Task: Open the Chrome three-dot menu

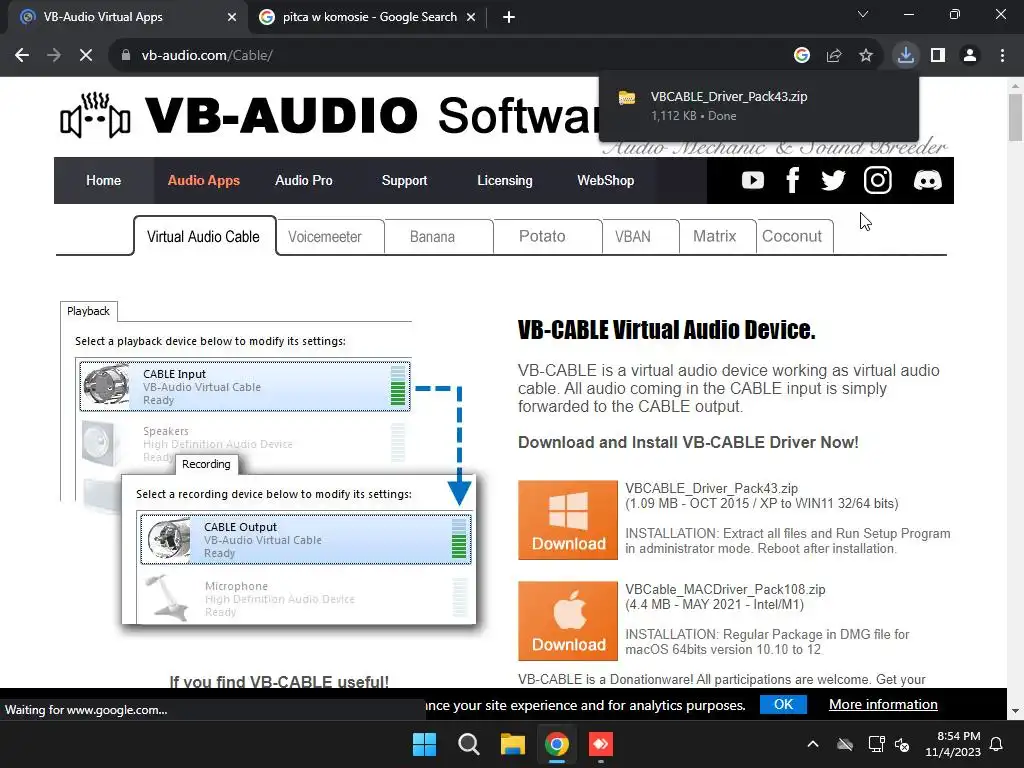Action: [x=1002, y=56]
